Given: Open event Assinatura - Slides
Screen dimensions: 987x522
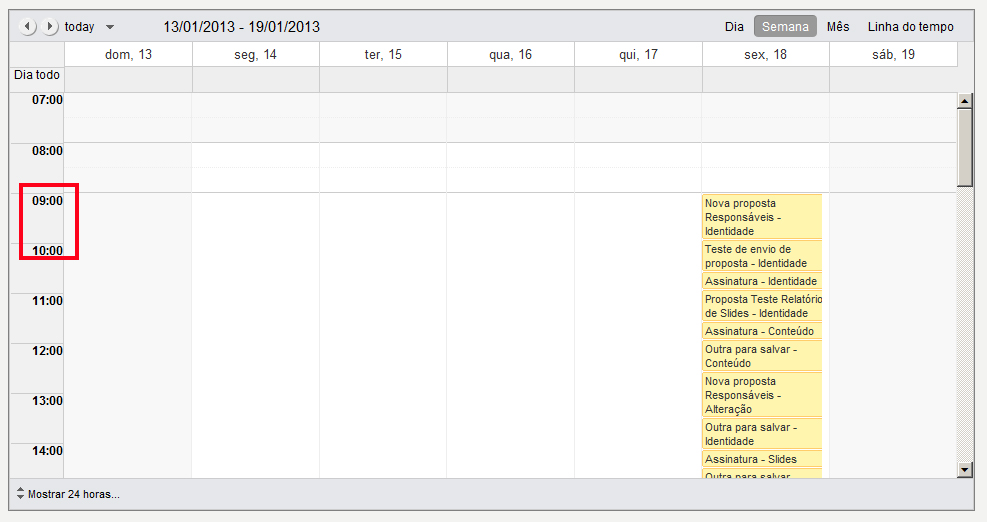Looking at the screenshot, I should pyautogui.click(x=761, y=459).
